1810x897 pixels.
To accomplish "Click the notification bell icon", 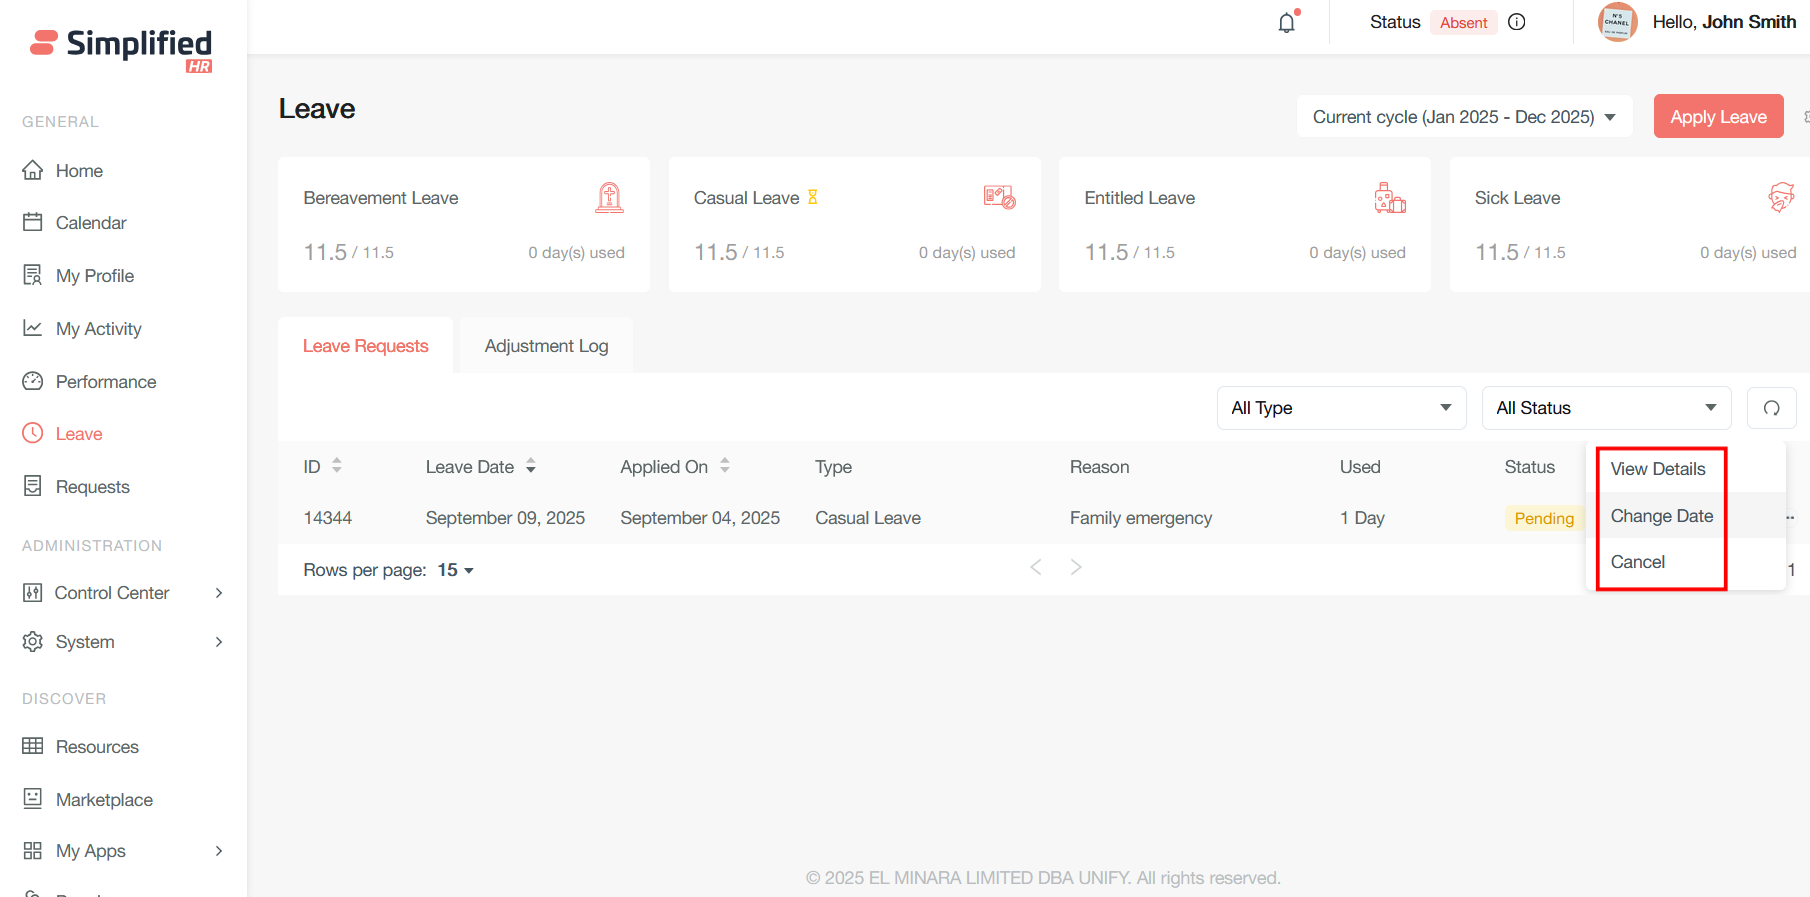I will pyautogui.click(x=1287, y=22).
